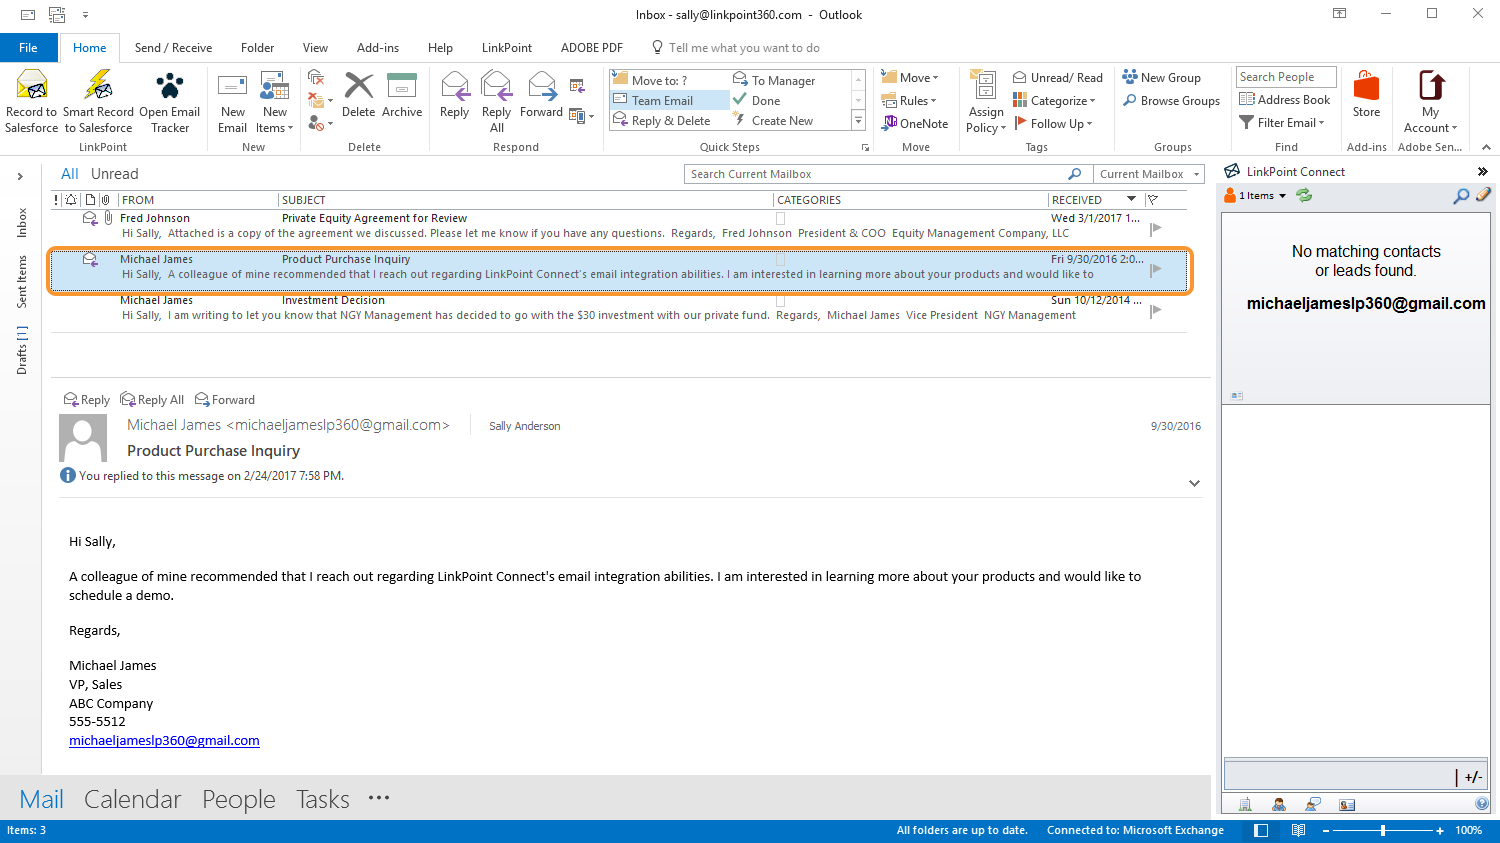Flag the Investment Decision email
The width and height of the screenshot is (1500, 843).
[x=1156, y=311]
